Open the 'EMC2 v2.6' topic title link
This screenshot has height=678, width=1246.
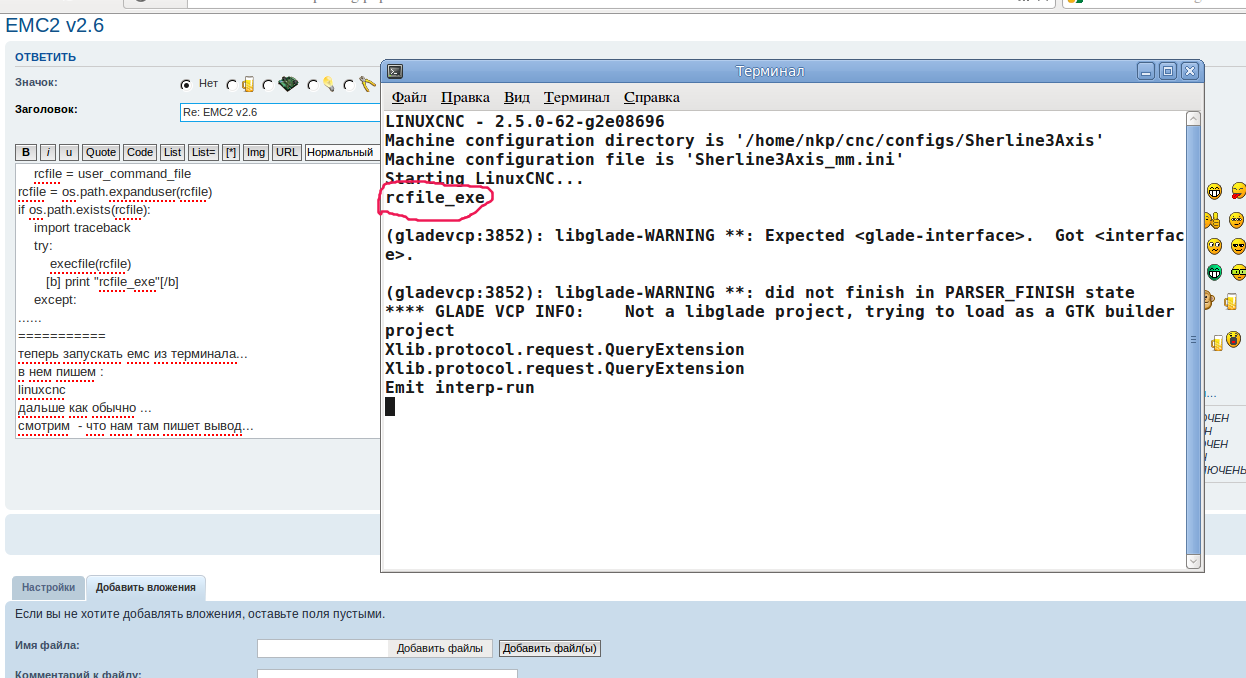[x=55, y=26]
